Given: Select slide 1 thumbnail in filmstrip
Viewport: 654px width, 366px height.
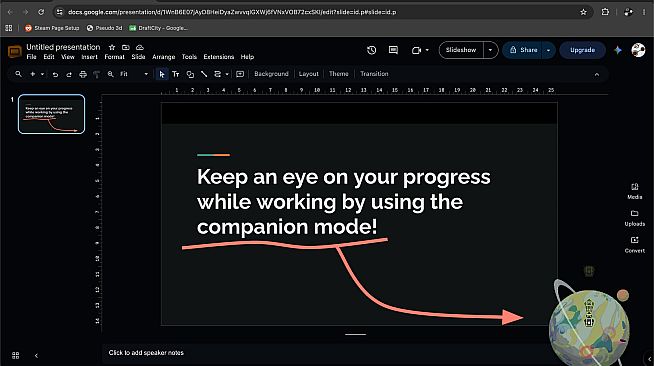Looking at the screenshot, I should (51, 114).
